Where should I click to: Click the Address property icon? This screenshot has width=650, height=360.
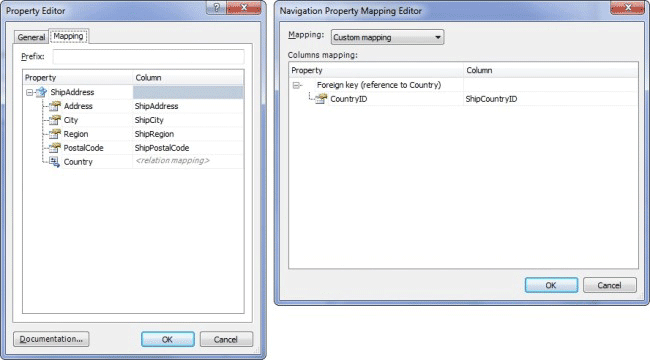click(55, 106)
